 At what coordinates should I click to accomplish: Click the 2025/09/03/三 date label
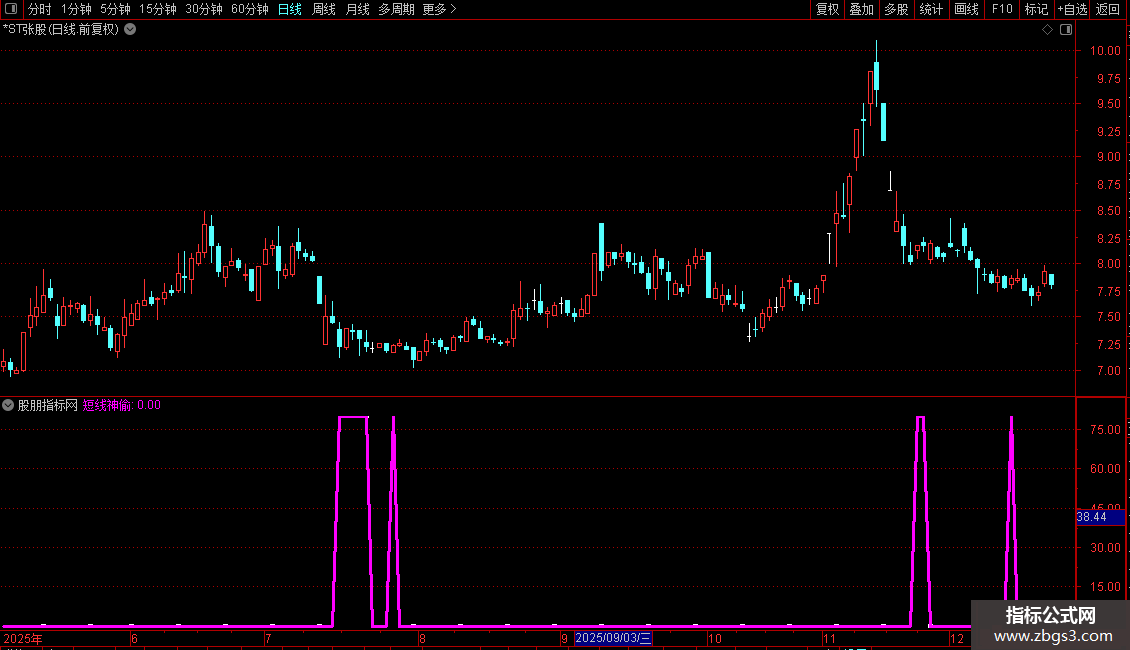(x=613, y=638)
